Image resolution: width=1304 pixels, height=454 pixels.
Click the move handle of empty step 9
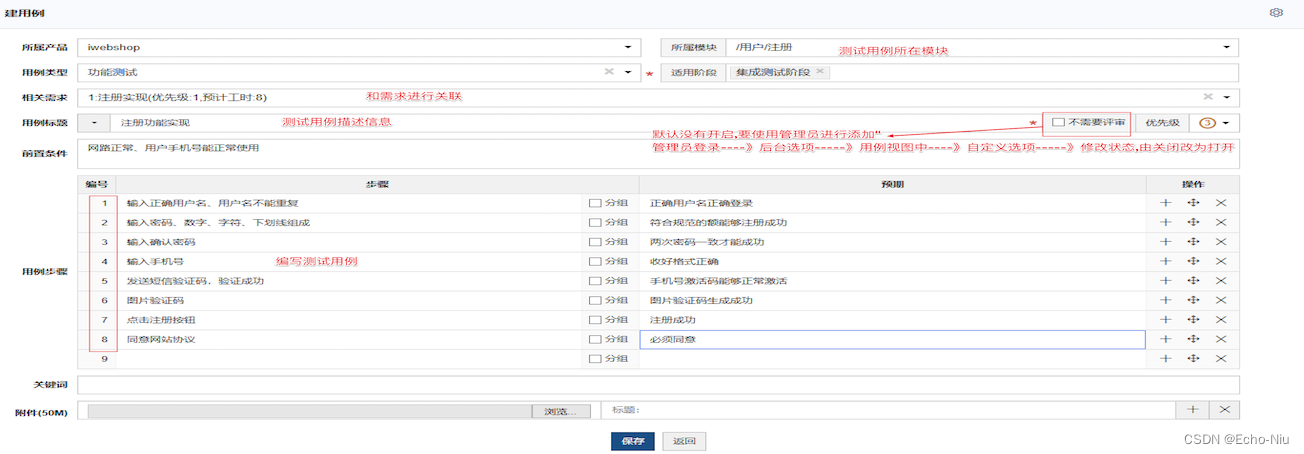[x=1193, y=358]
